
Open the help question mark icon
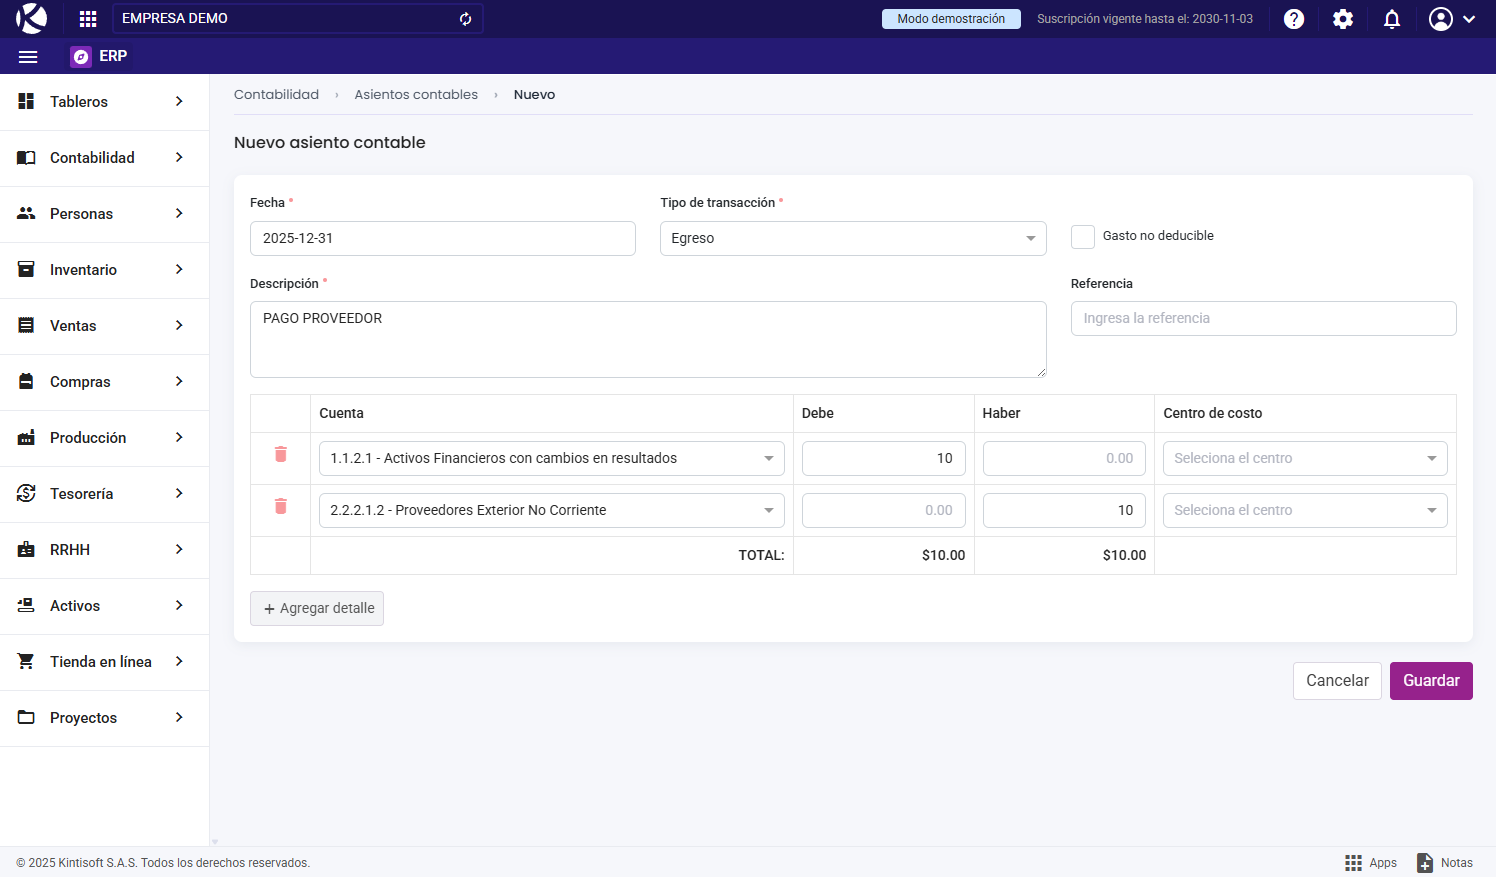(x=1294, y=19)
